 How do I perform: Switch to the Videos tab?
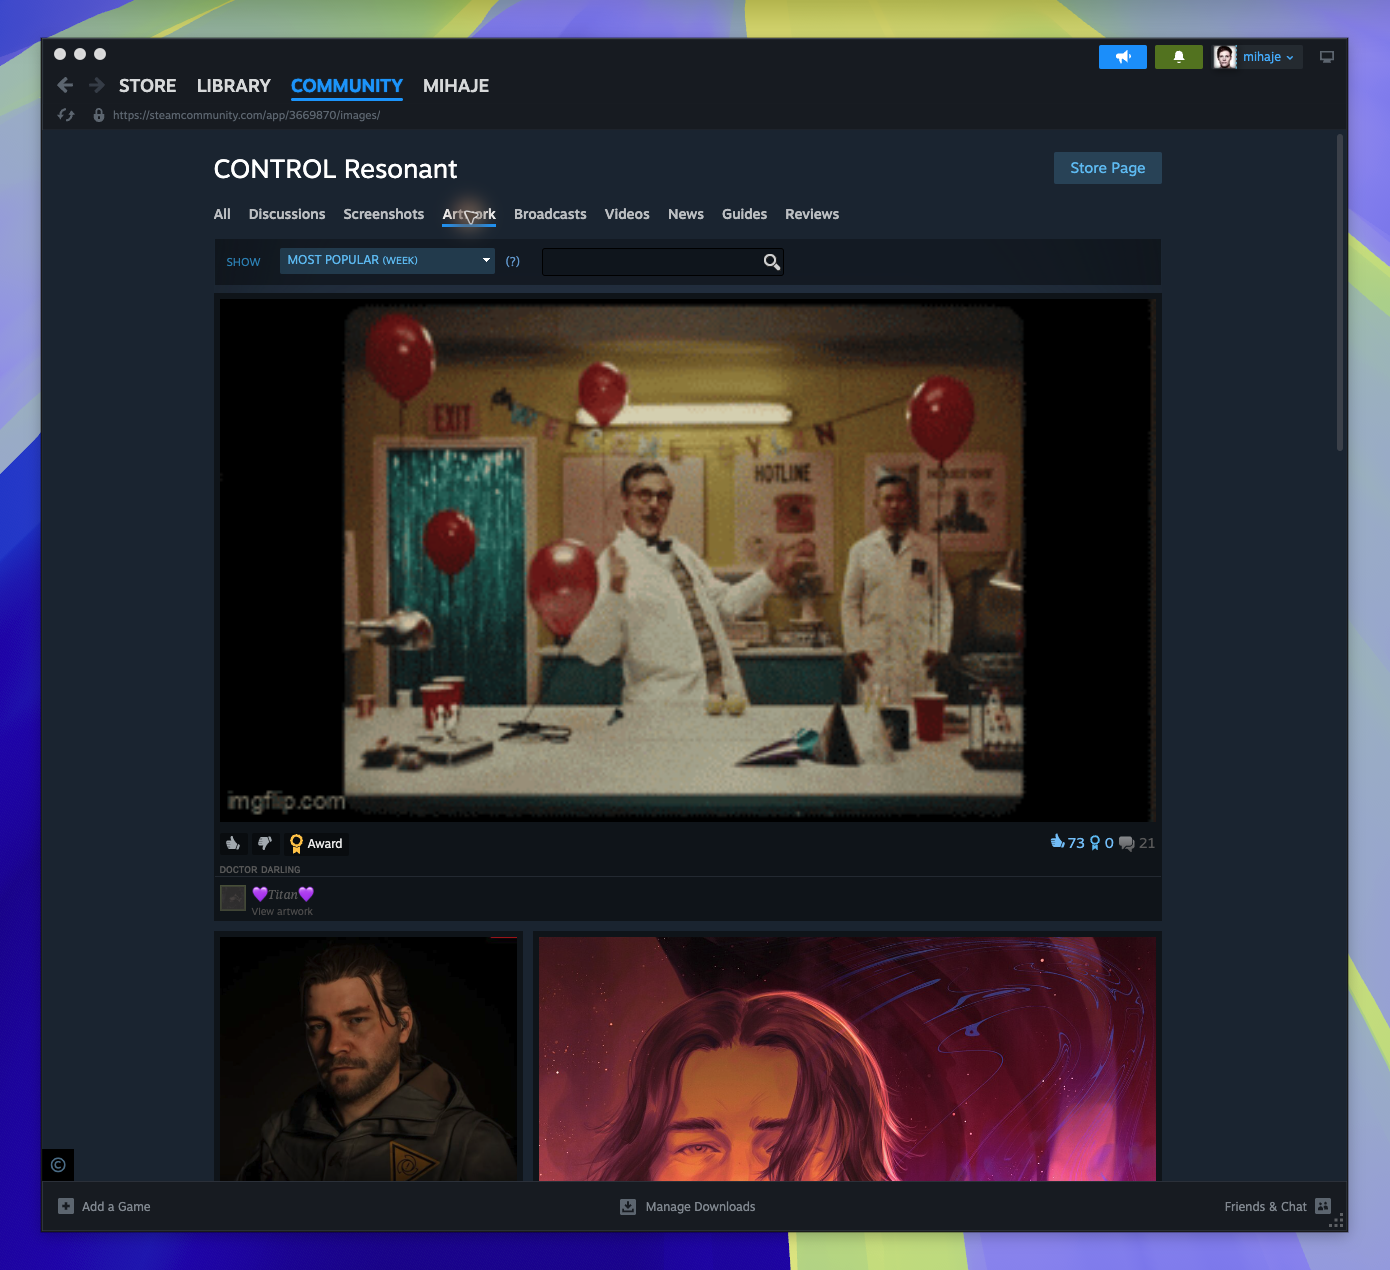click(x=627, y=214)
